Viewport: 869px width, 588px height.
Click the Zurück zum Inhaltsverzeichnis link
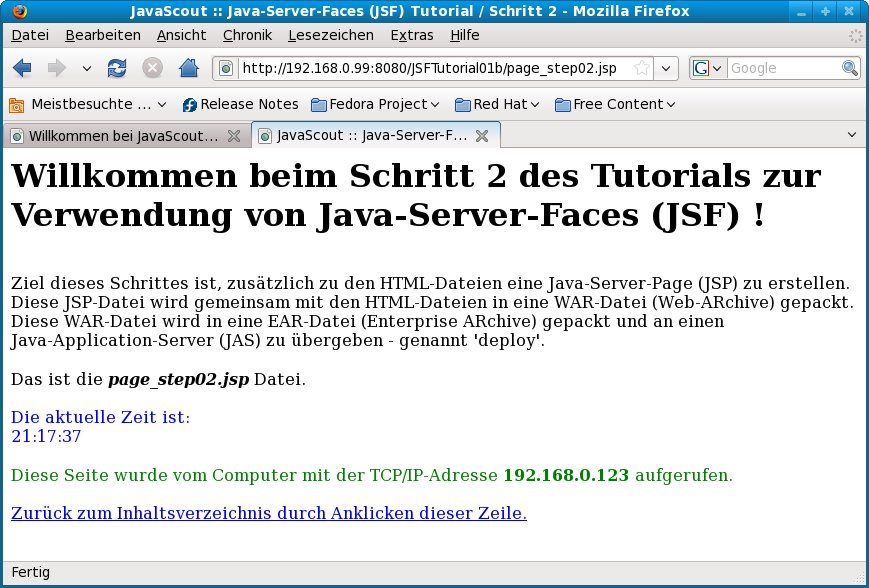[x=268, y=513]
